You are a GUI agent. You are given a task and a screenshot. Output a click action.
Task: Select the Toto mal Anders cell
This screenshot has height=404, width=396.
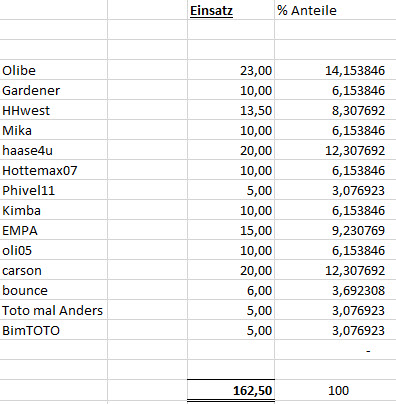[x=54, y=310]
